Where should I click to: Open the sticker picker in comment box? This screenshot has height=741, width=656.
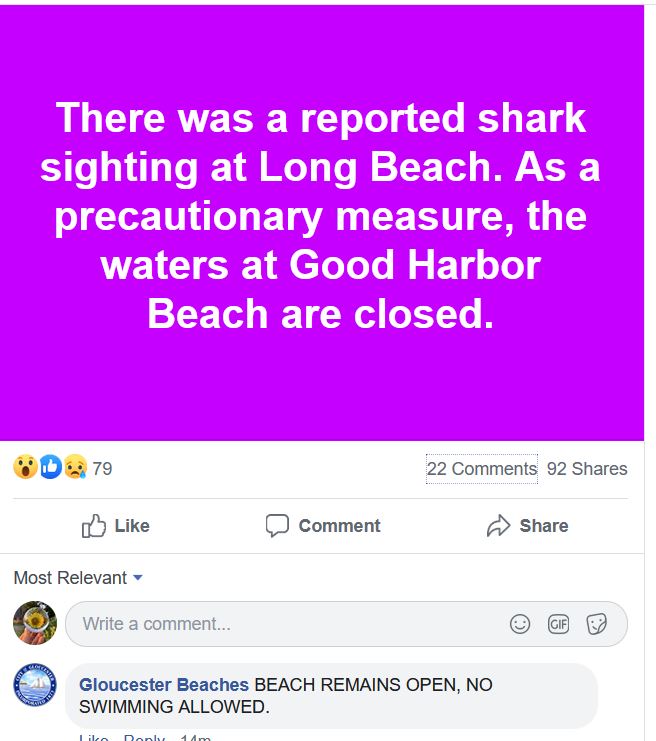[x=596, y=624]
